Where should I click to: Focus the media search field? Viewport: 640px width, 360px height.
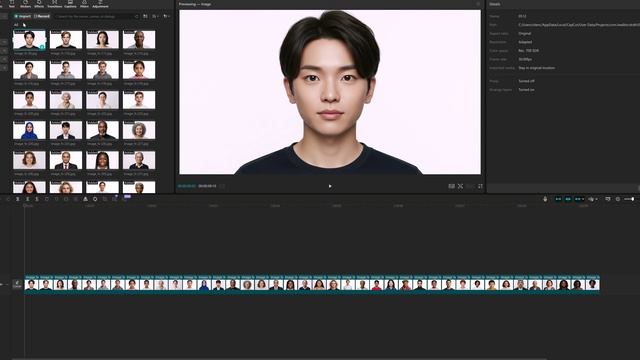click(96, 16)
